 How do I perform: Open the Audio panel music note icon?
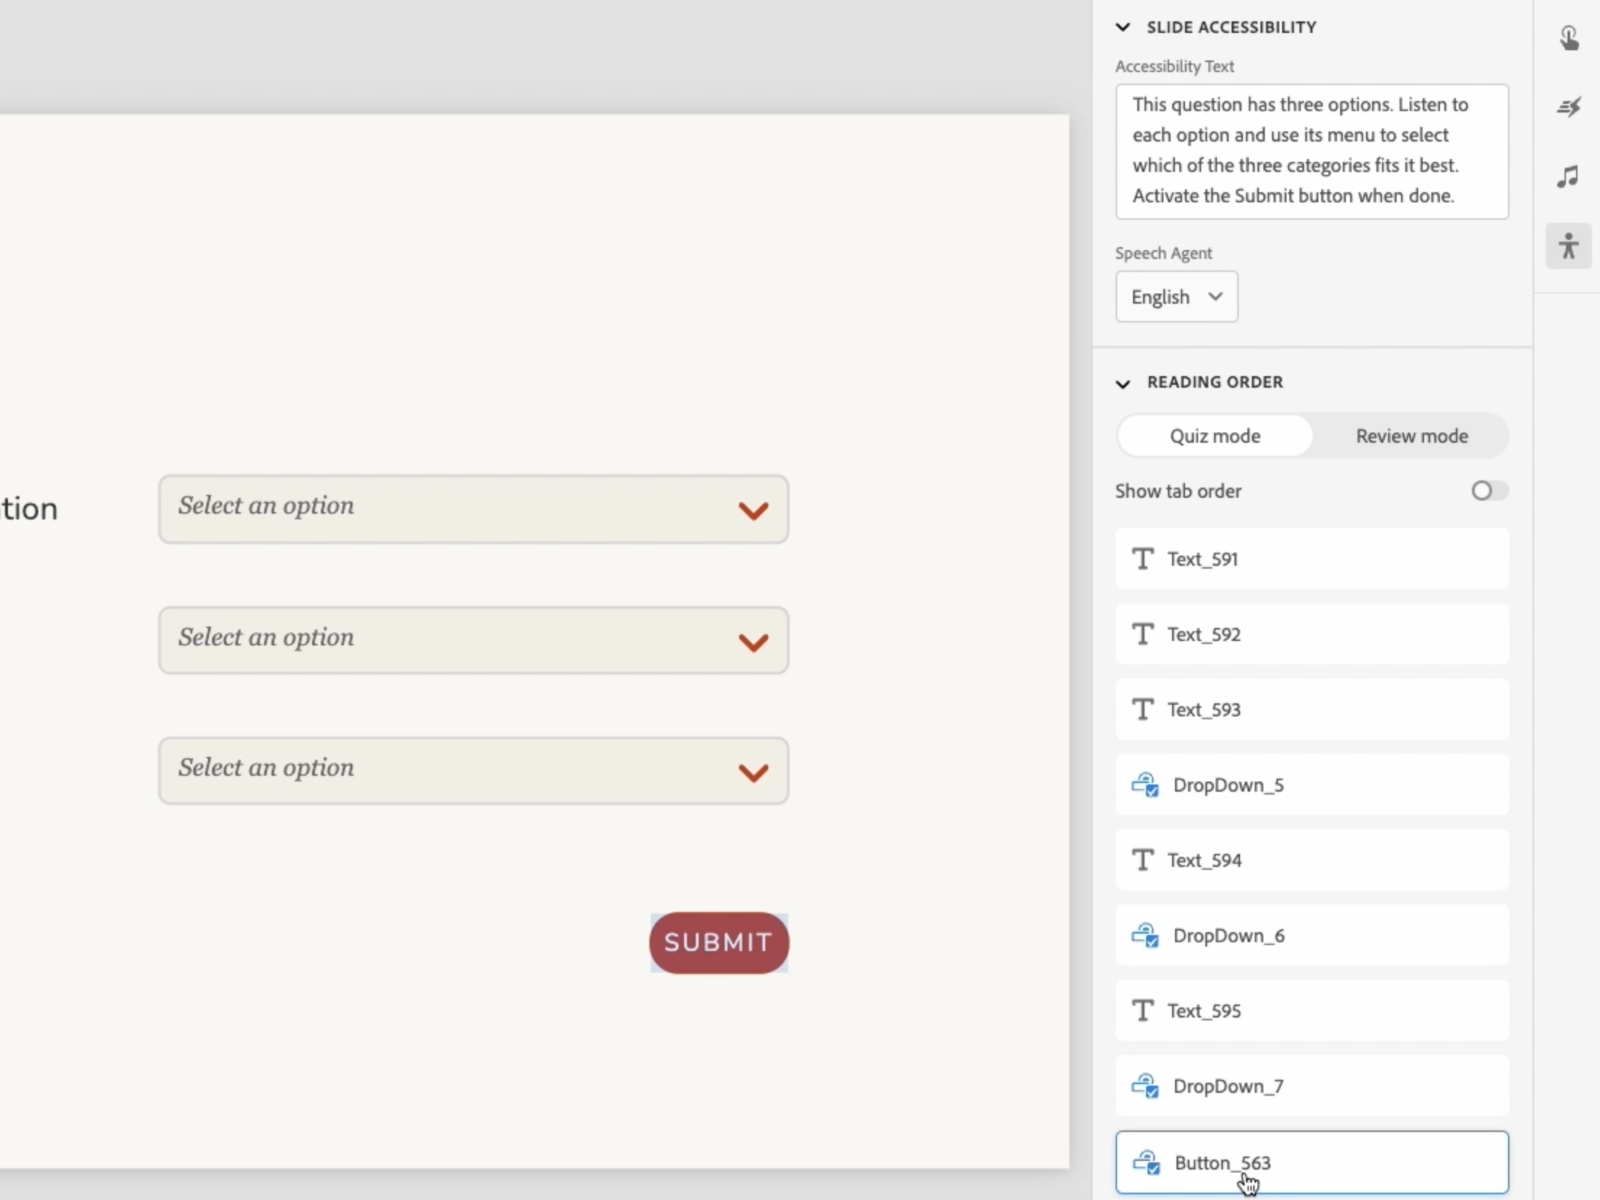pos(1569,177)
